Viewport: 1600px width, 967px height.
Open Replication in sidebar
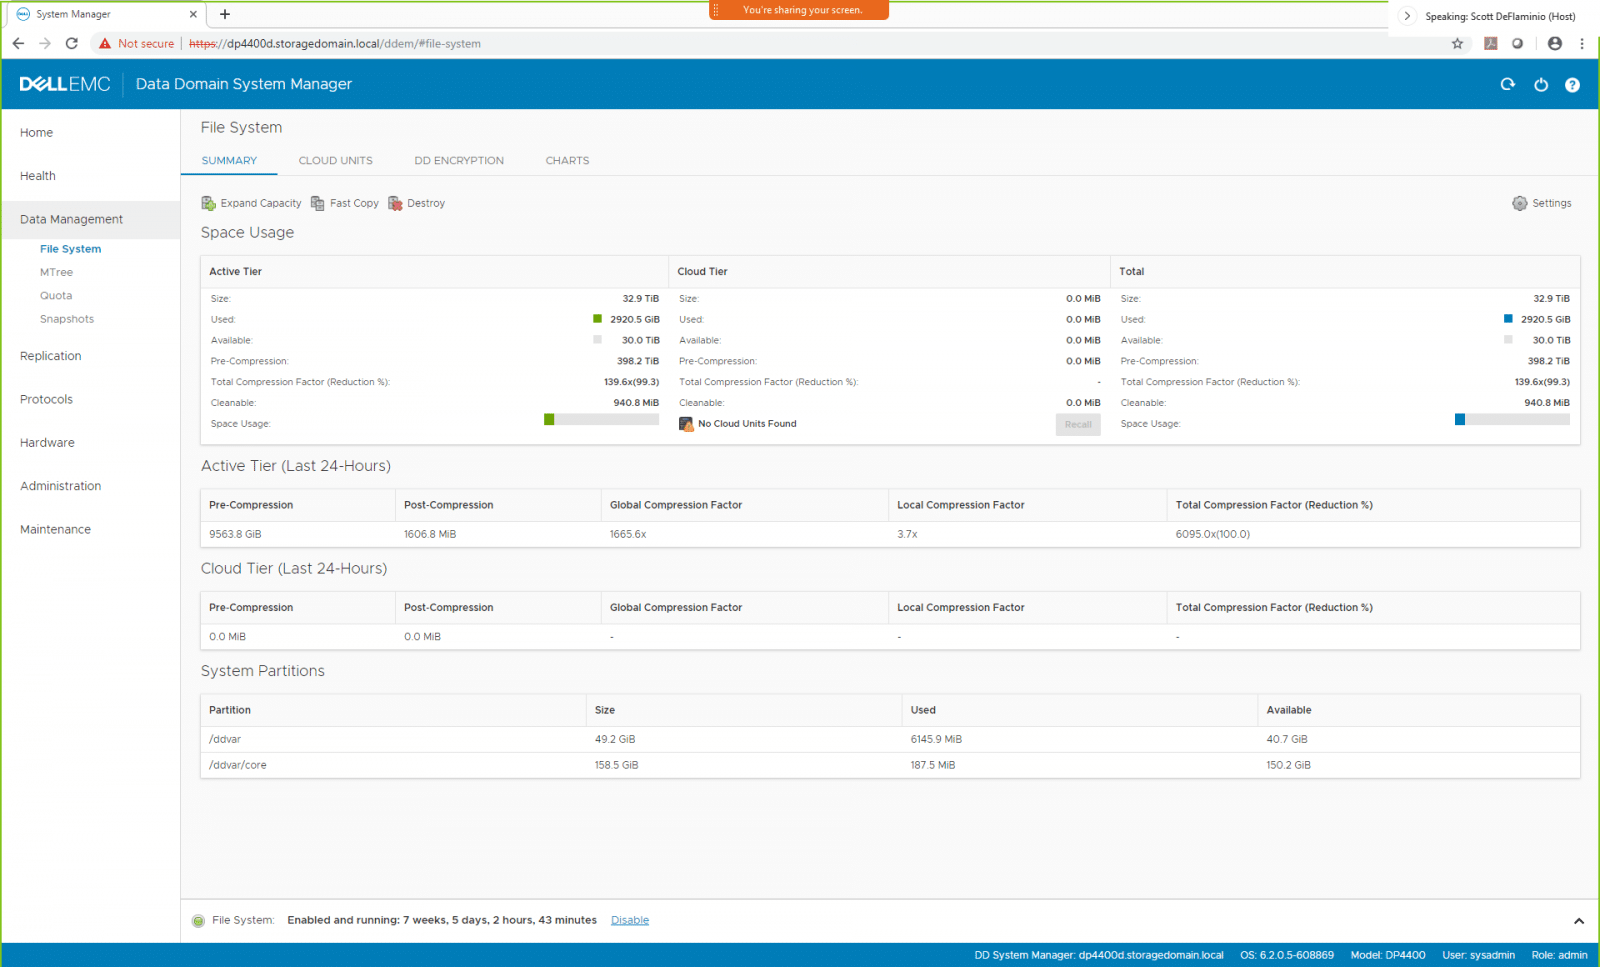51,356
